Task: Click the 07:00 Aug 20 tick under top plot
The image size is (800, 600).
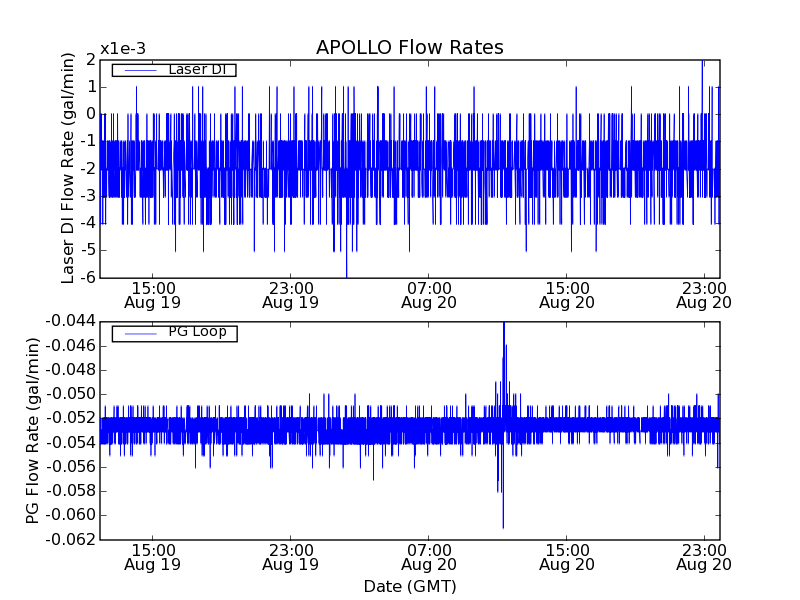Action: tap(429, 294)
